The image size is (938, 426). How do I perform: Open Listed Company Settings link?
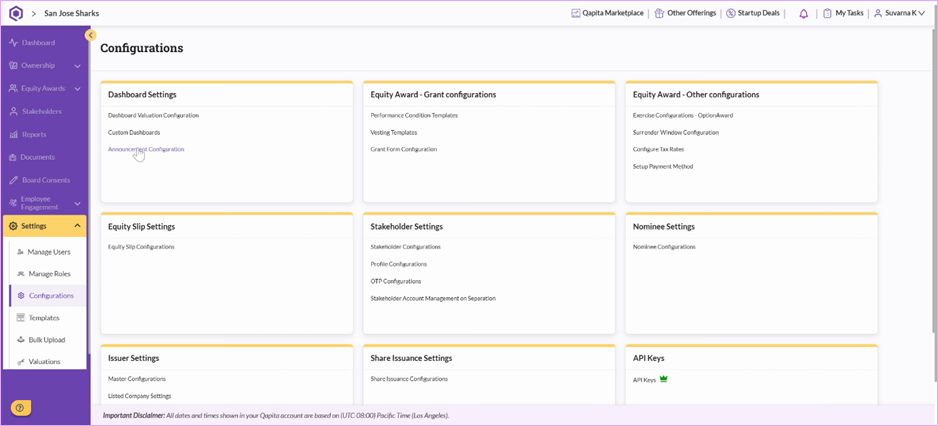coord(139,395)
